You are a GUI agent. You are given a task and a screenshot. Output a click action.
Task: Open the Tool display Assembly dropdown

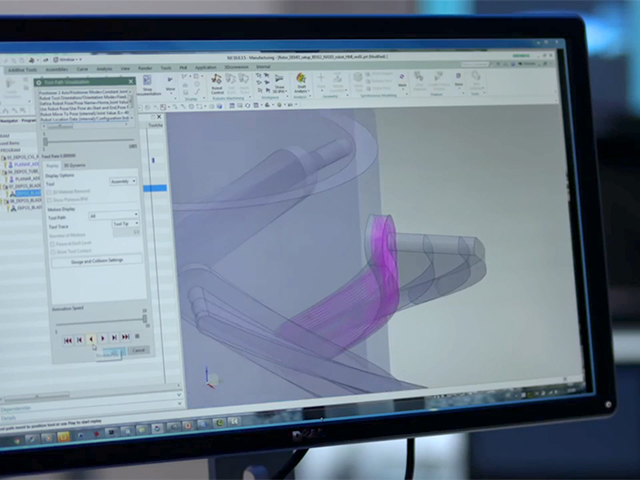(123, 181)
